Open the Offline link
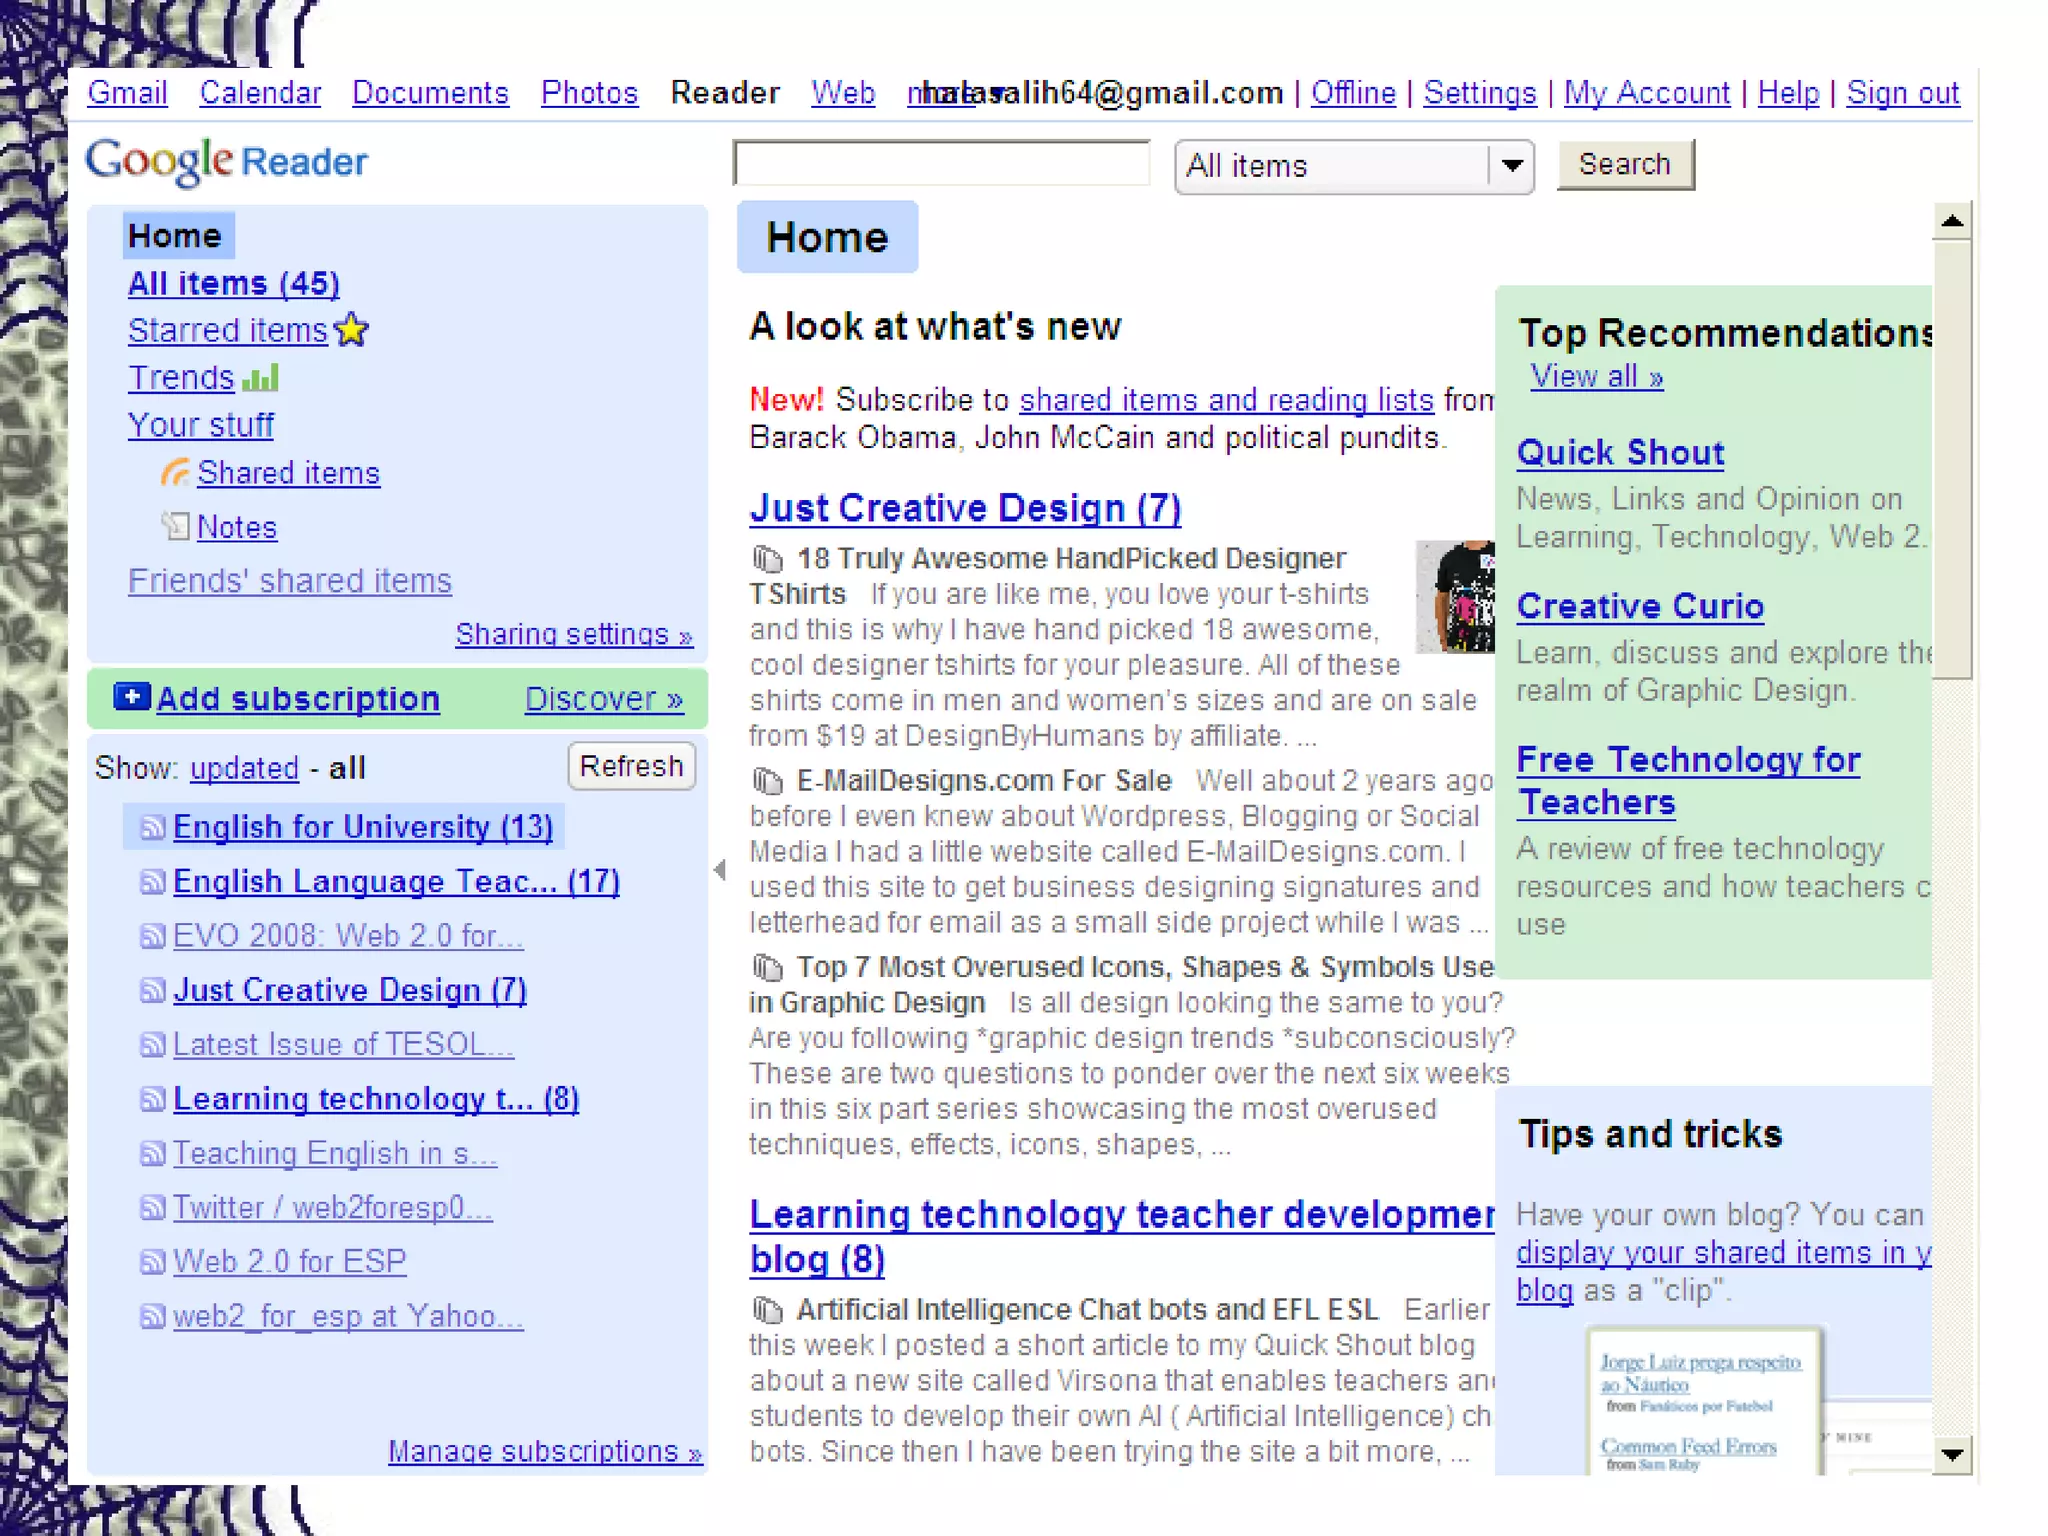This screenshot has width=2048, height=1536. tap(1353, 93)
